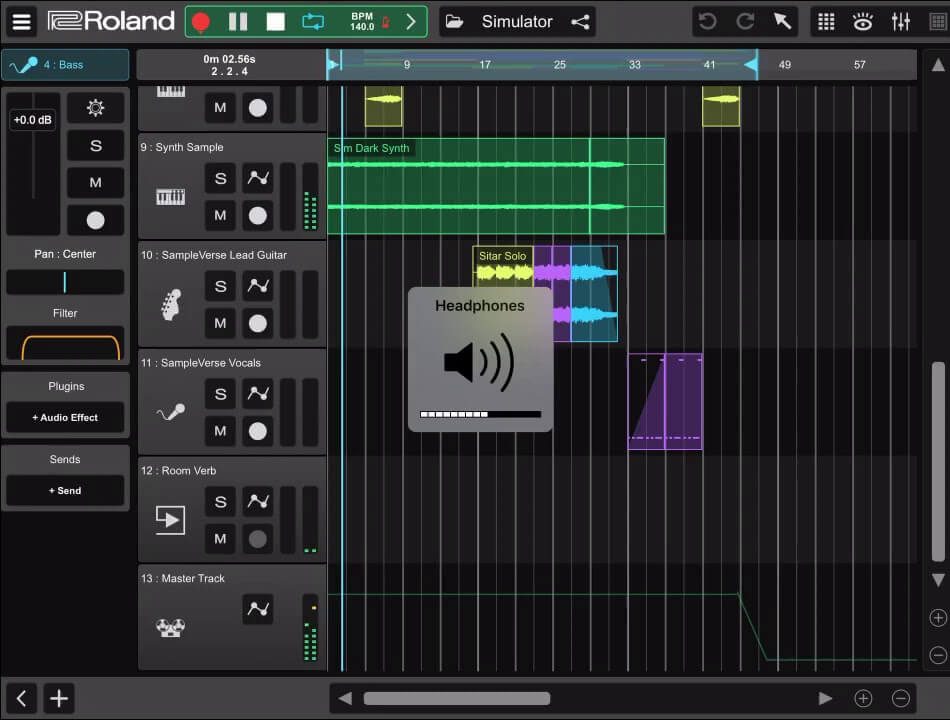The image size is (950, 720).
Task: Click the share project icon
Action: coord(580,22)
